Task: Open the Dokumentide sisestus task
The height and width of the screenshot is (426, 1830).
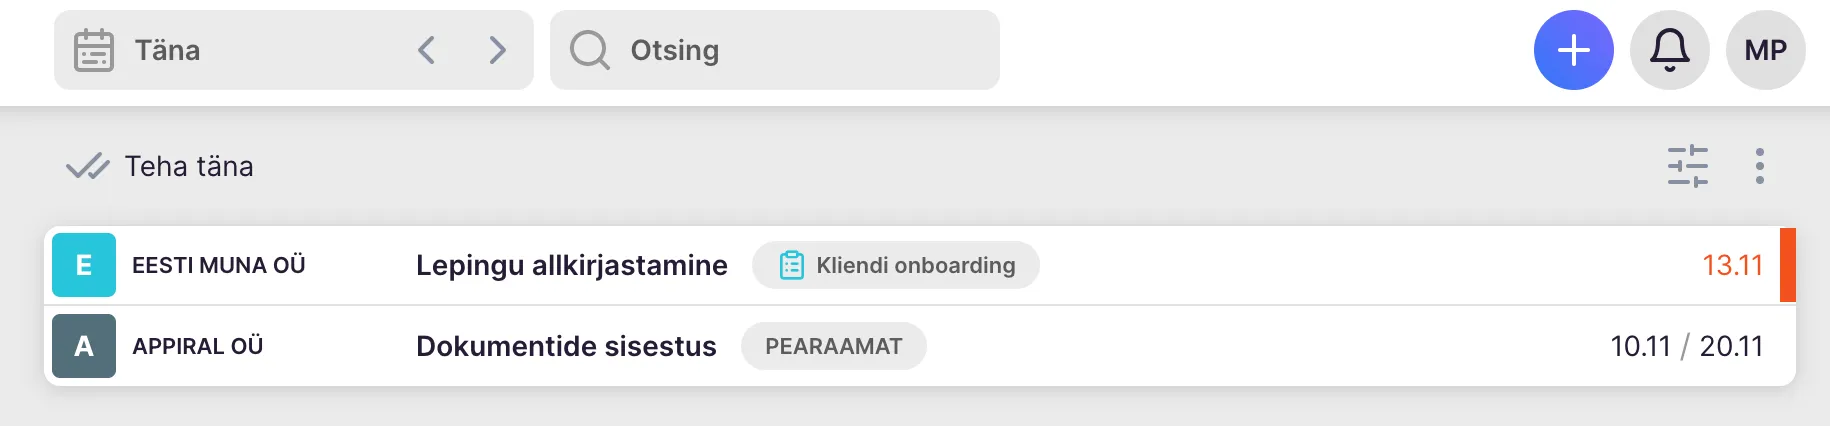Action: click(x=566, y=346)
